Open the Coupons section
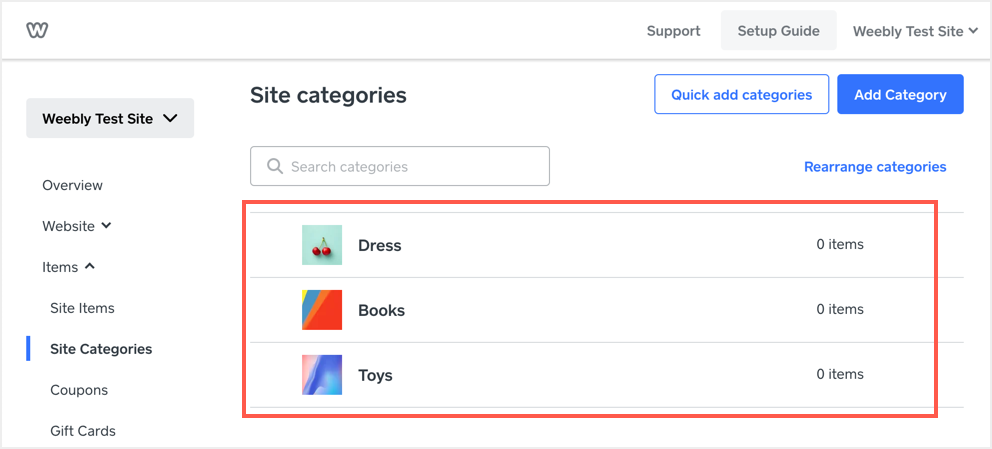This screenshot has height=449, width=992. pos(79,390)
